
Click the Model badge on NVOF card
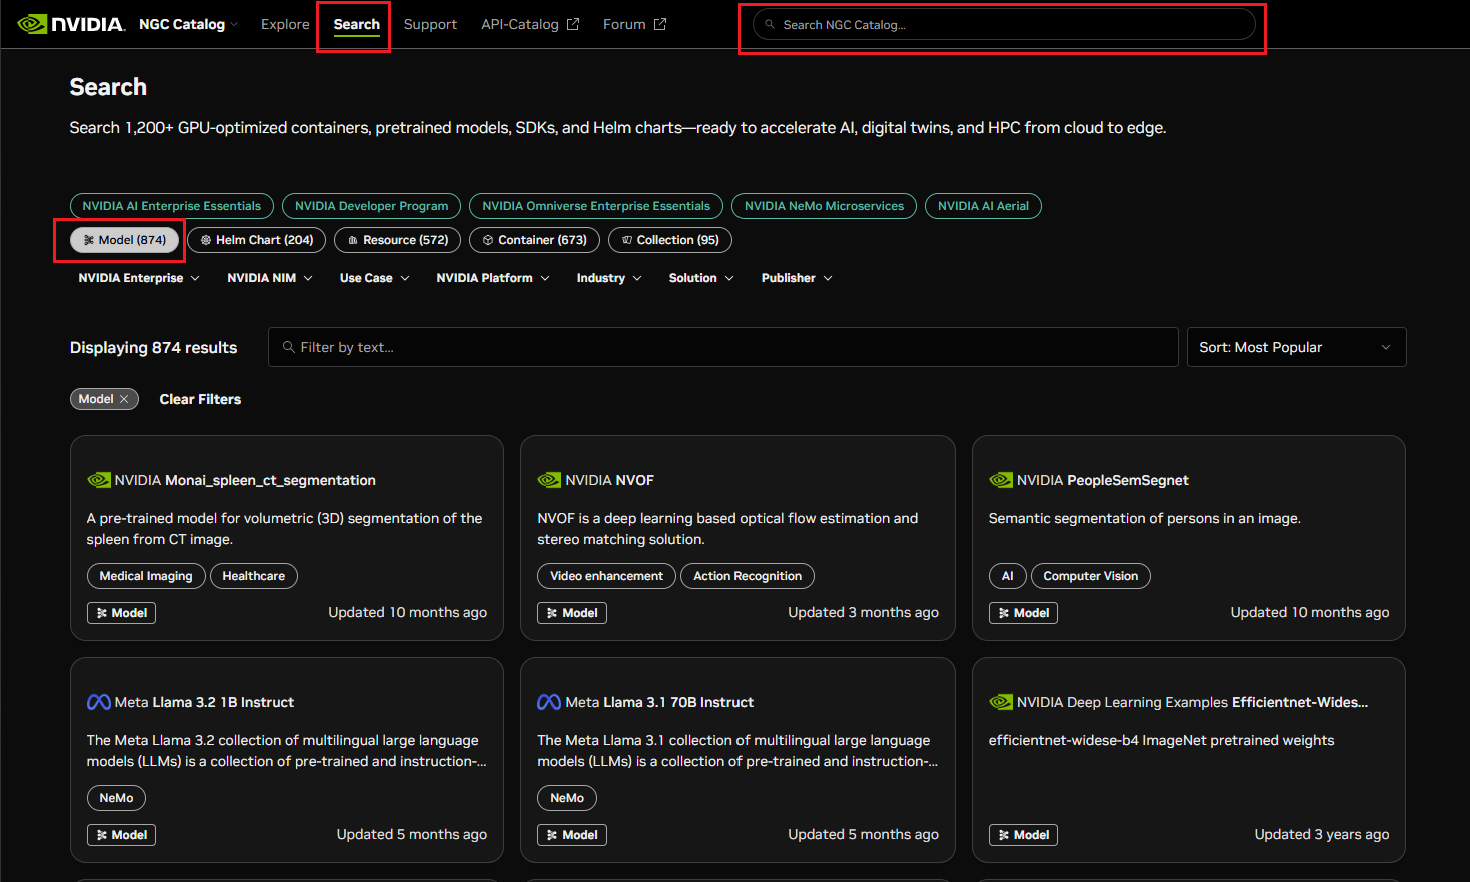572,613
